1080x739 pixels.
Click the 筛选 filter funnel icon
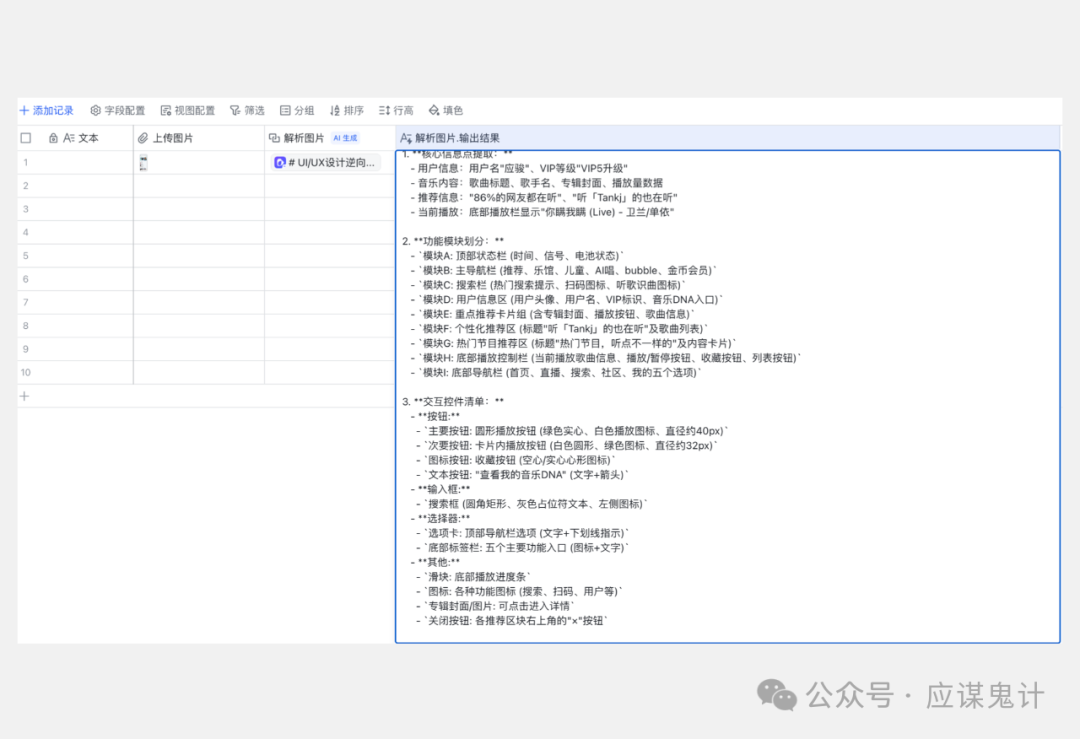234,110
